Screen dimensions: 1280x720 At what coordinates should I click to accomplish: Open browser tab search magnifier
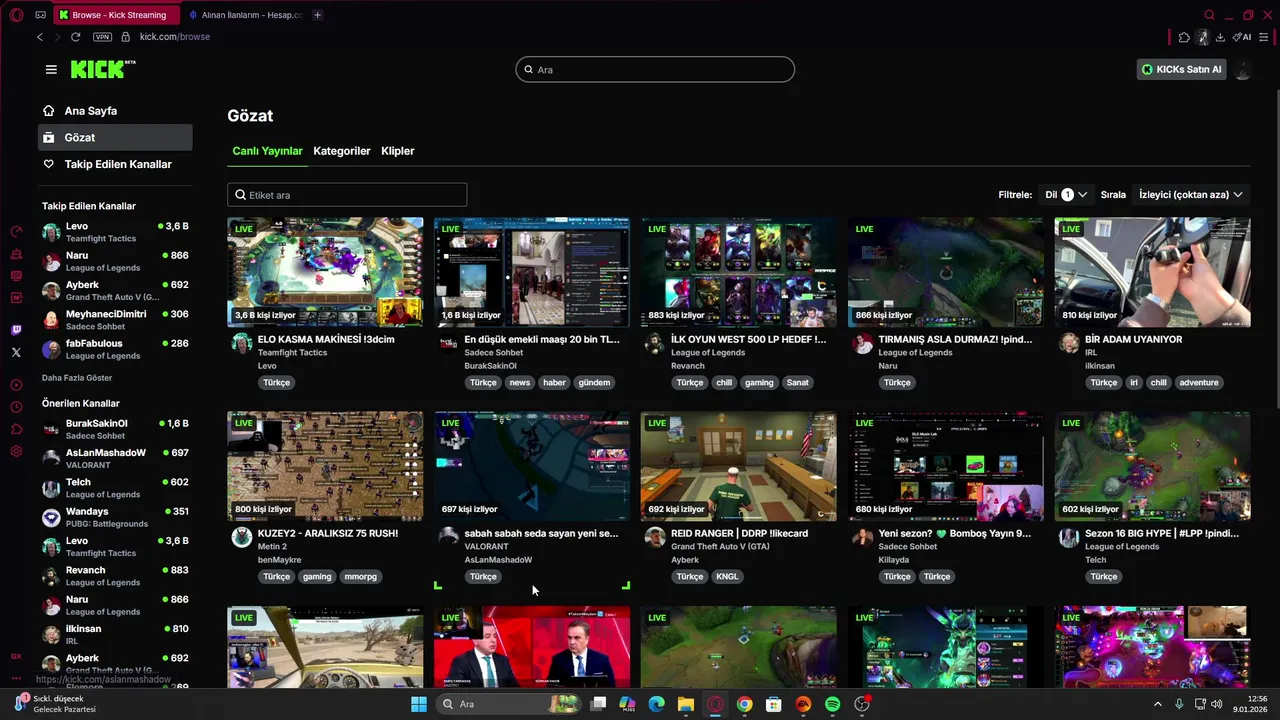[x=1209, y=15]
